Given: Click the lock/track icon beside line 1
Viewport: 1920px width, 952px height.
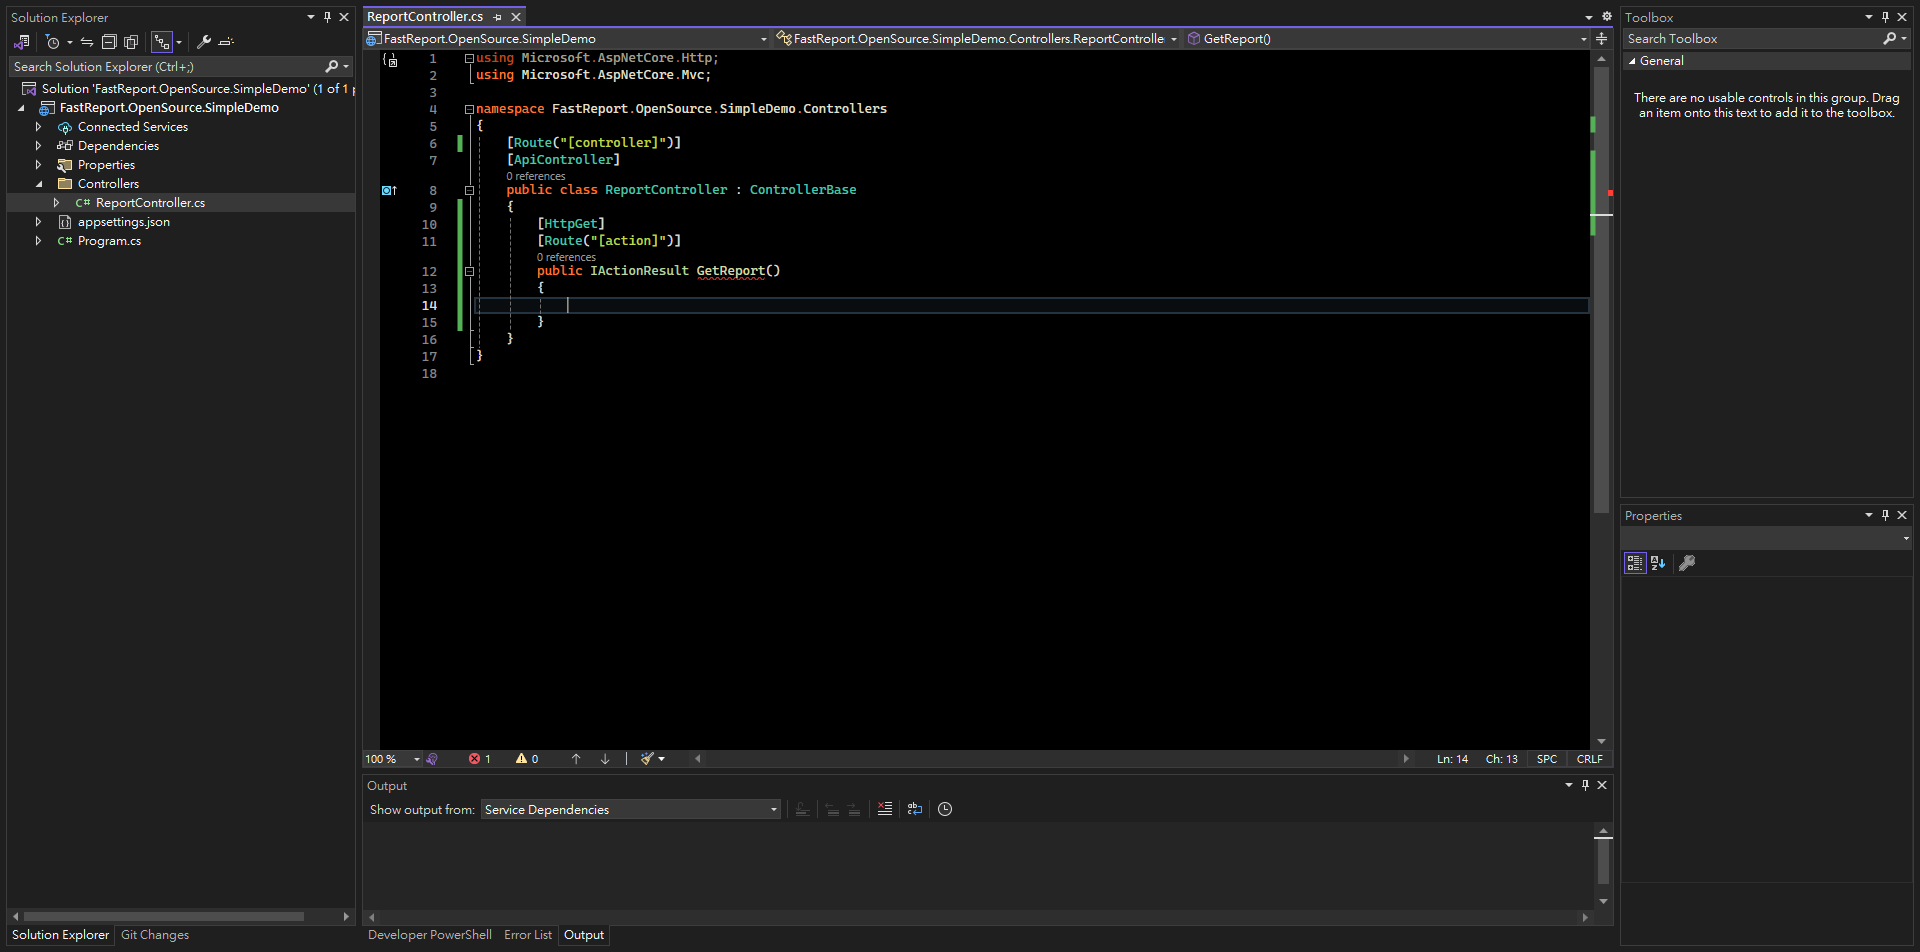Looking at the screenshot, I should point(391,60).
